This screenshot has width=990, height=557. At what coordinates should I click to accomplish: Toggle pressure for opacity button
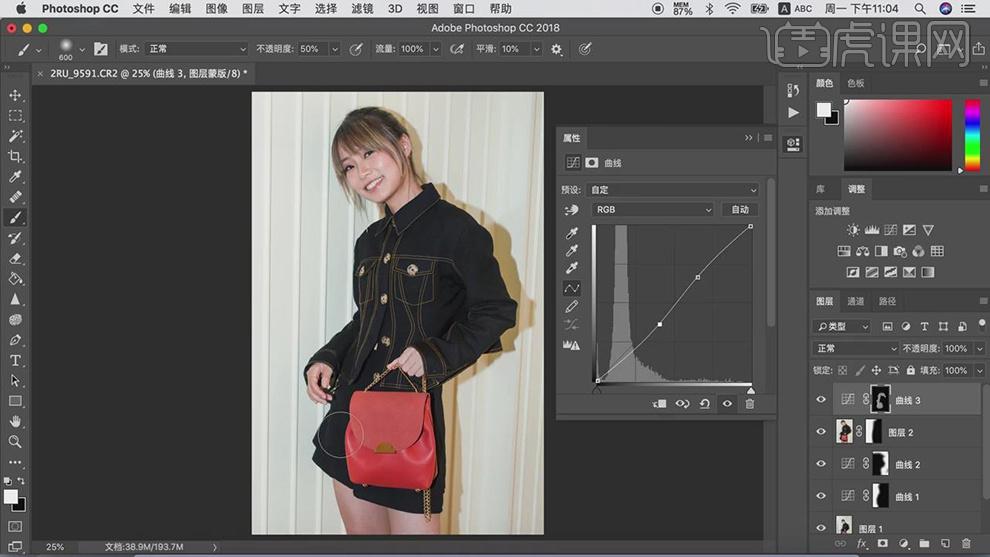click(356, 49)
